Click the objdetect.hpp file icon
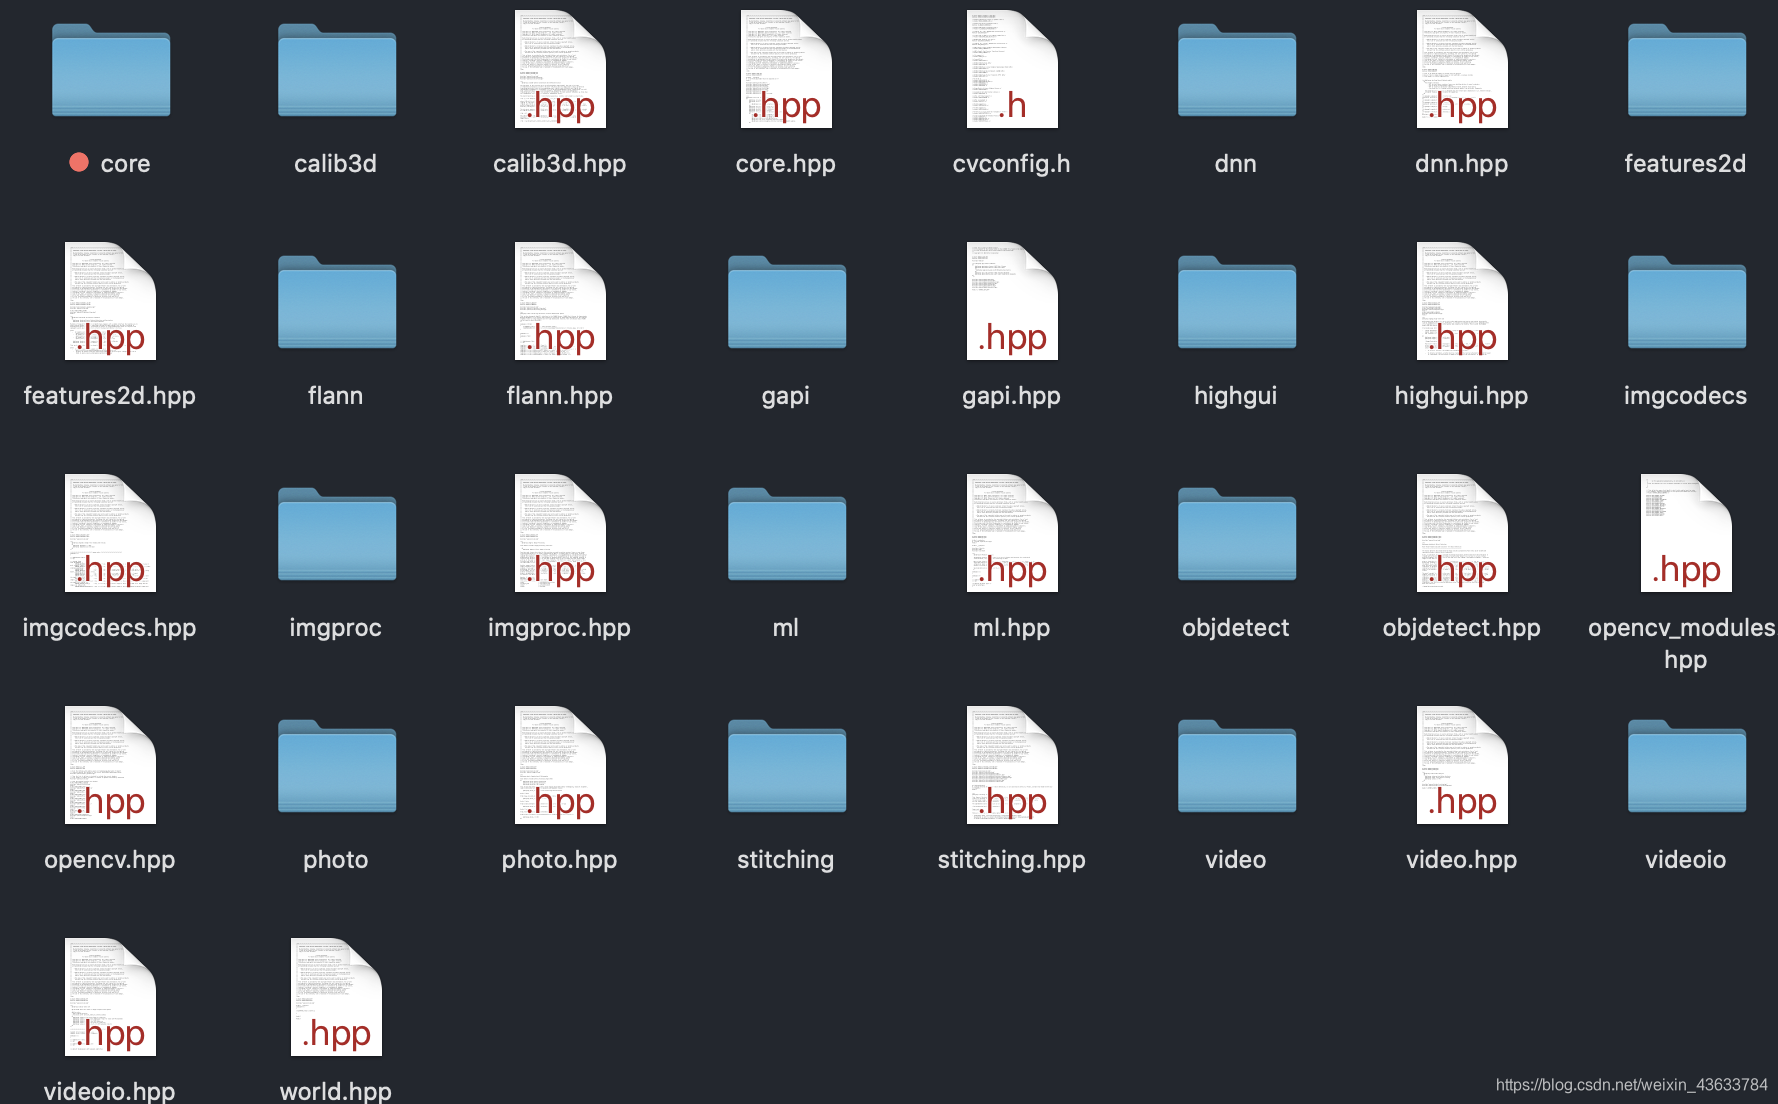Viewport: 1778px width, 1104px height. (1462, 533)
